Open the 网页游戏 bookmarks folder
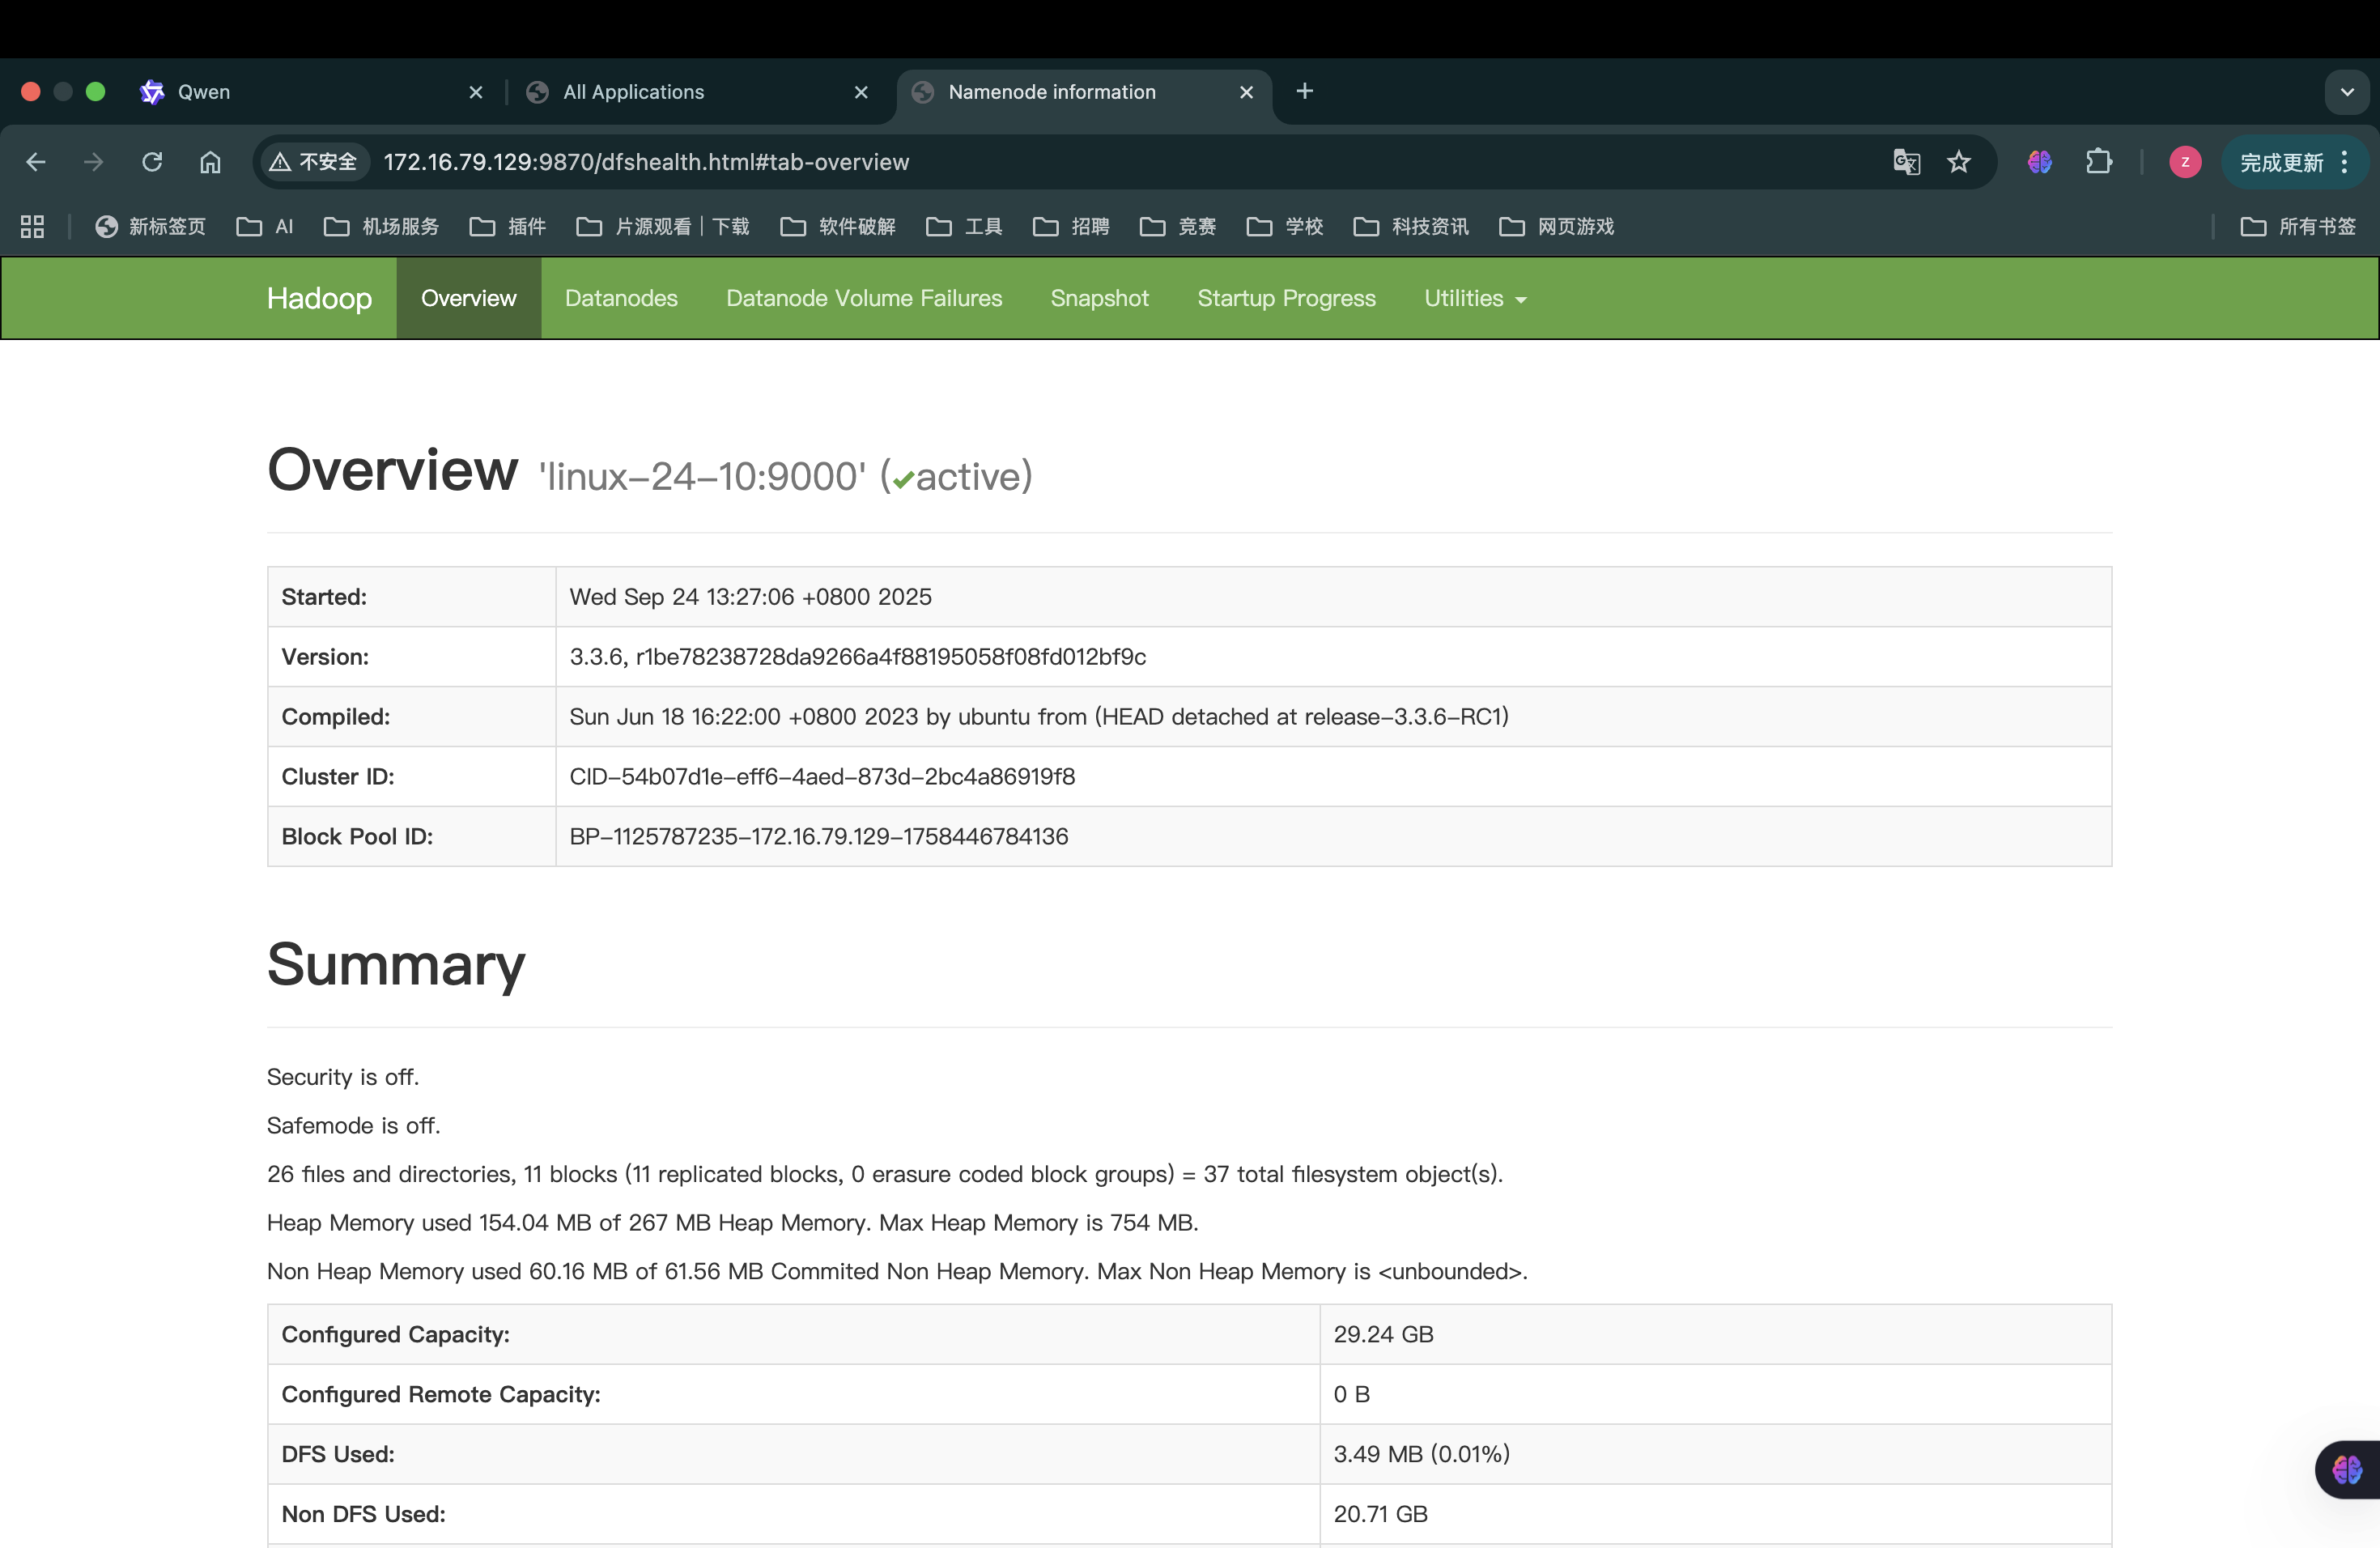2380x1548 pixels. [x=1557, y=227]
